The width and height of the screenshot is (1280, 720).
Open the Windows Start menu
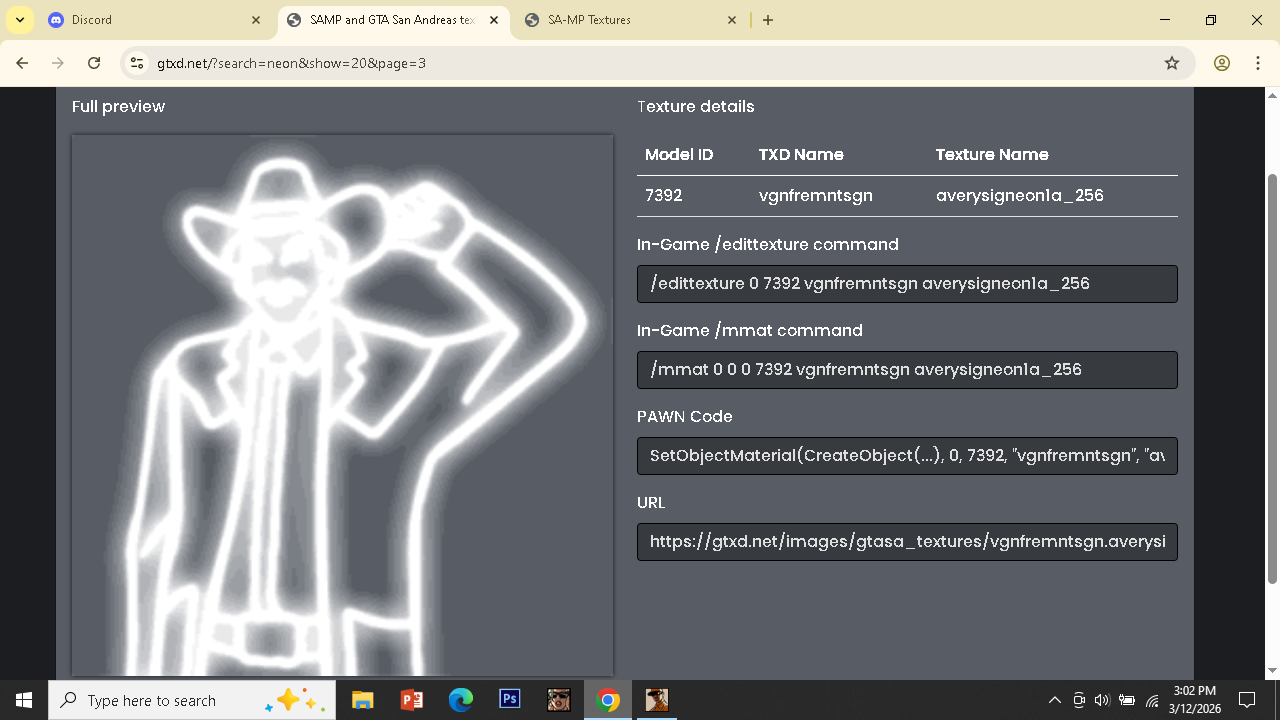pos(24,700)
